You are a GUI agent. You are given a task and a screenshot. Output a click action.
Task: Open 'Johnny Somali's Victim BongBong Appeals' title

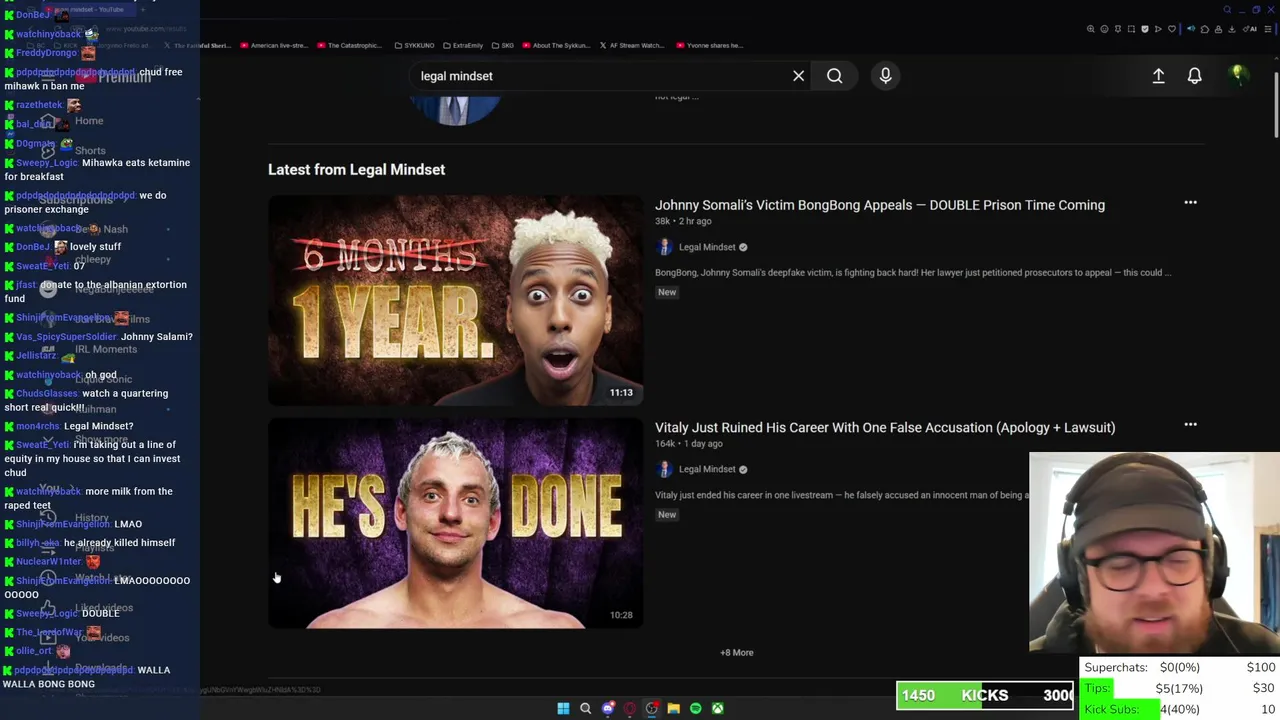tap(880, 205)
